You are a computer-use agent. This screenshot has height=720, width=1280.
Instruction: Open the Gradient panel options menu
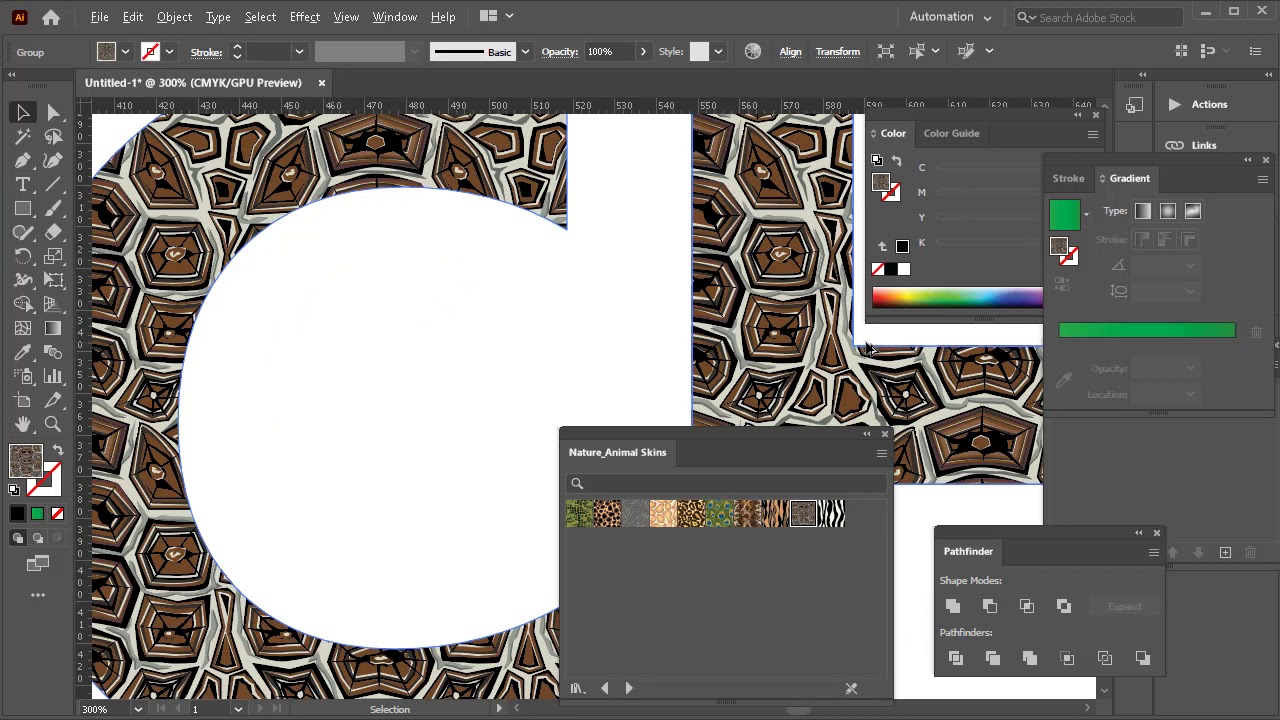point(1262,179)
